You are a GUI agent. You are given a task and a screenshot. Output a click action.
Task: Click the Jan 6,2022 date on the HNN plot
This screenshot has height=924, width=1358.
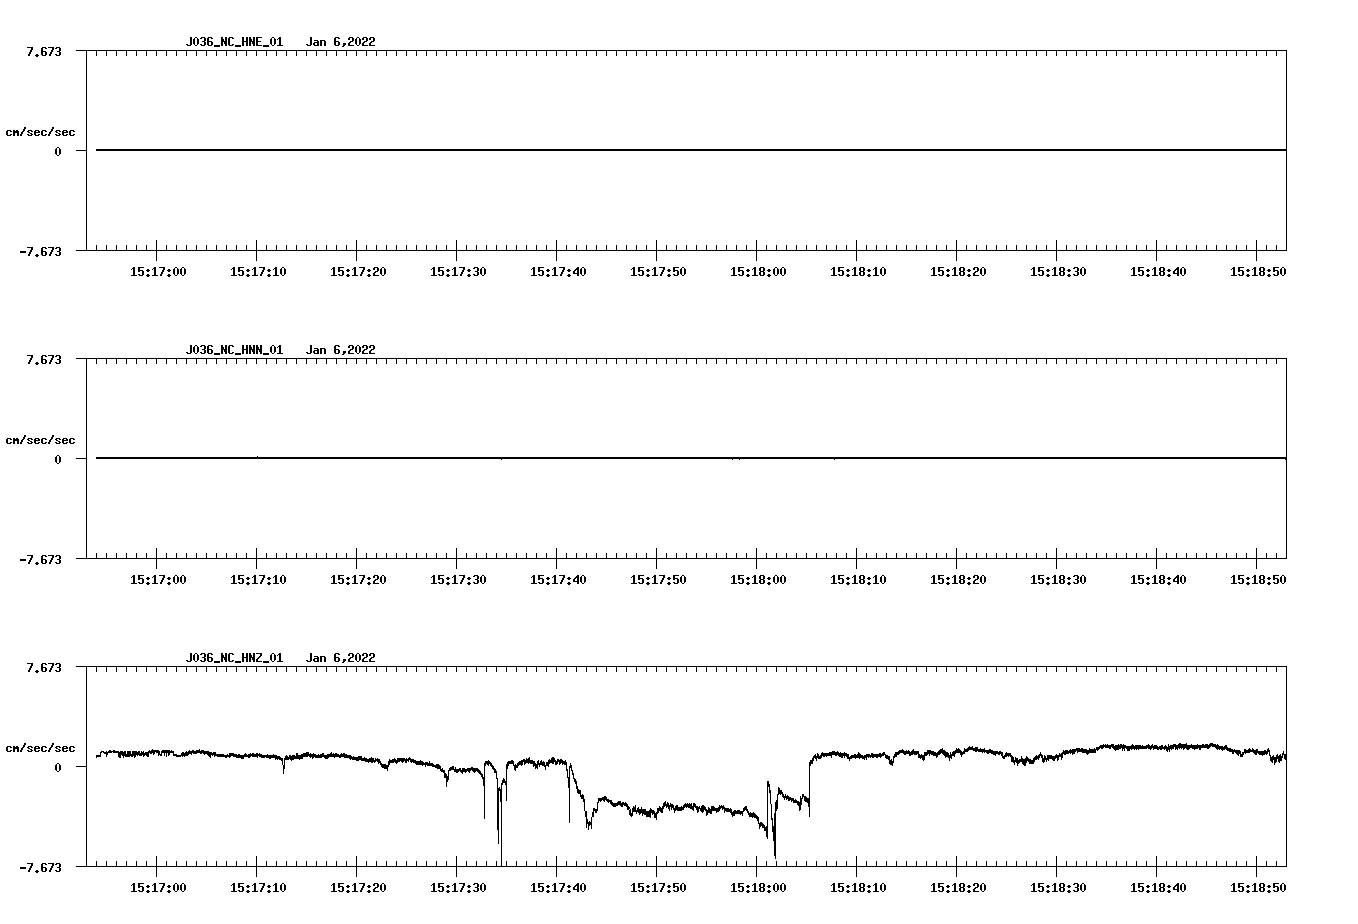coord(341,350)
